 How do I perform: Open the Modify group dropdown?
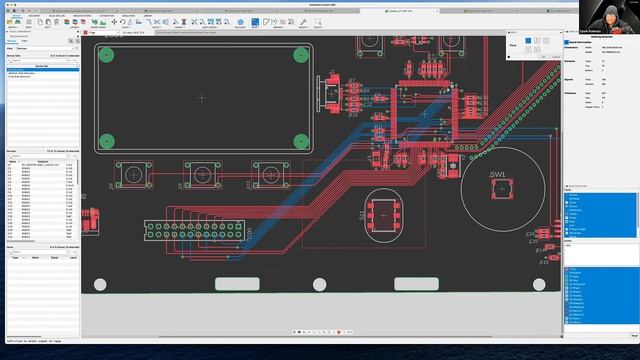304,27
